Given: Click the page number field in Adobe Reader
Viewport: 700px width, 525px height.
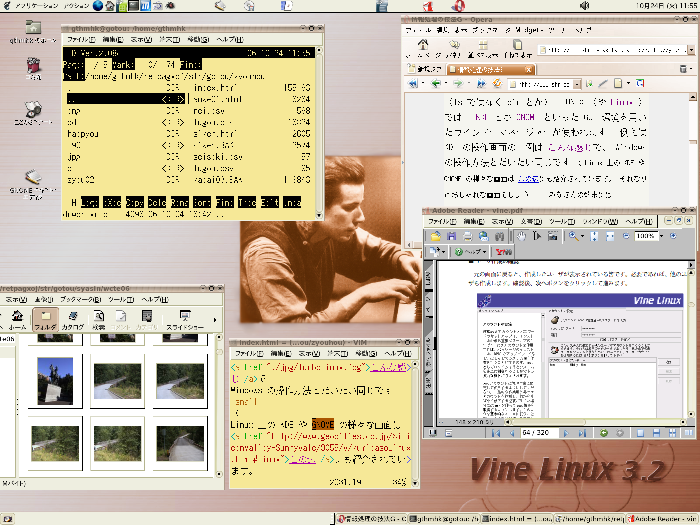Looking at the screenshot, I should tap(538, 433).
